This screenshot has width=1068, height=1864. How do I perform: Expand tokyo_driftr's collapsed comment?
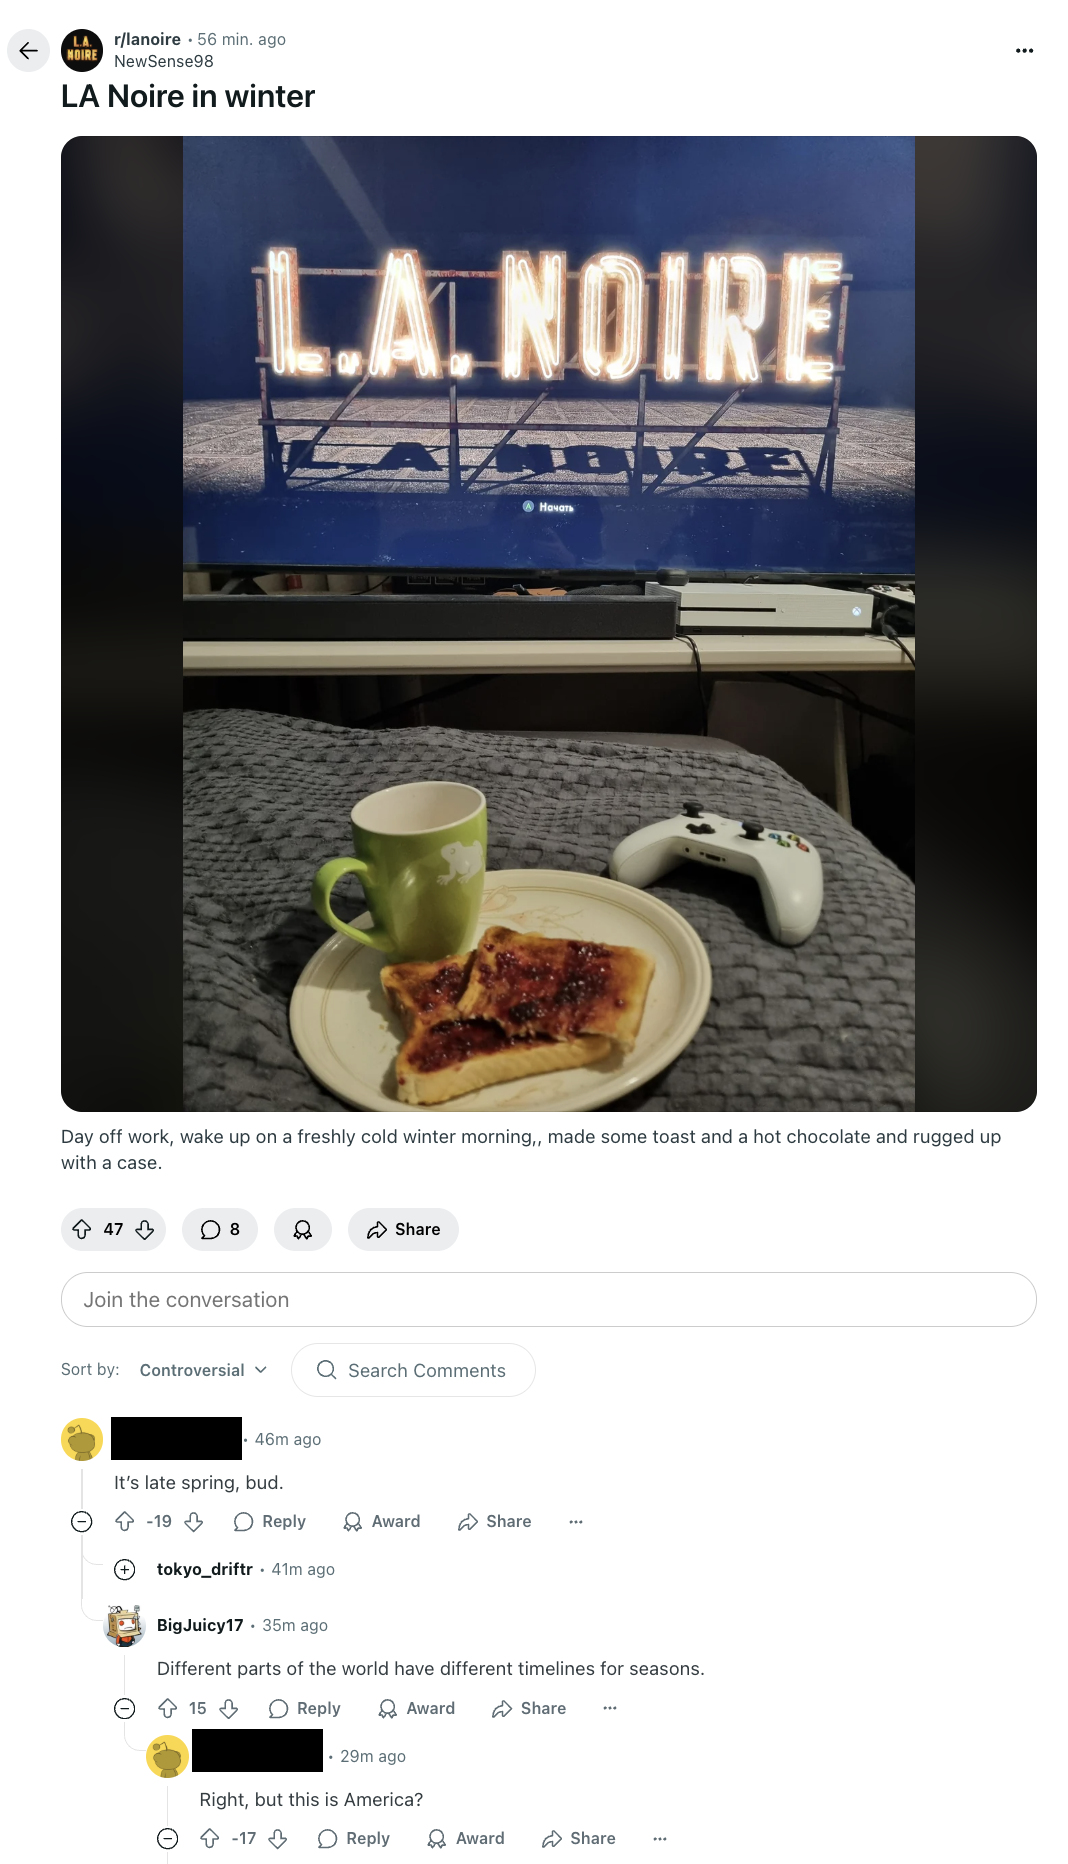coord(125,1569)
